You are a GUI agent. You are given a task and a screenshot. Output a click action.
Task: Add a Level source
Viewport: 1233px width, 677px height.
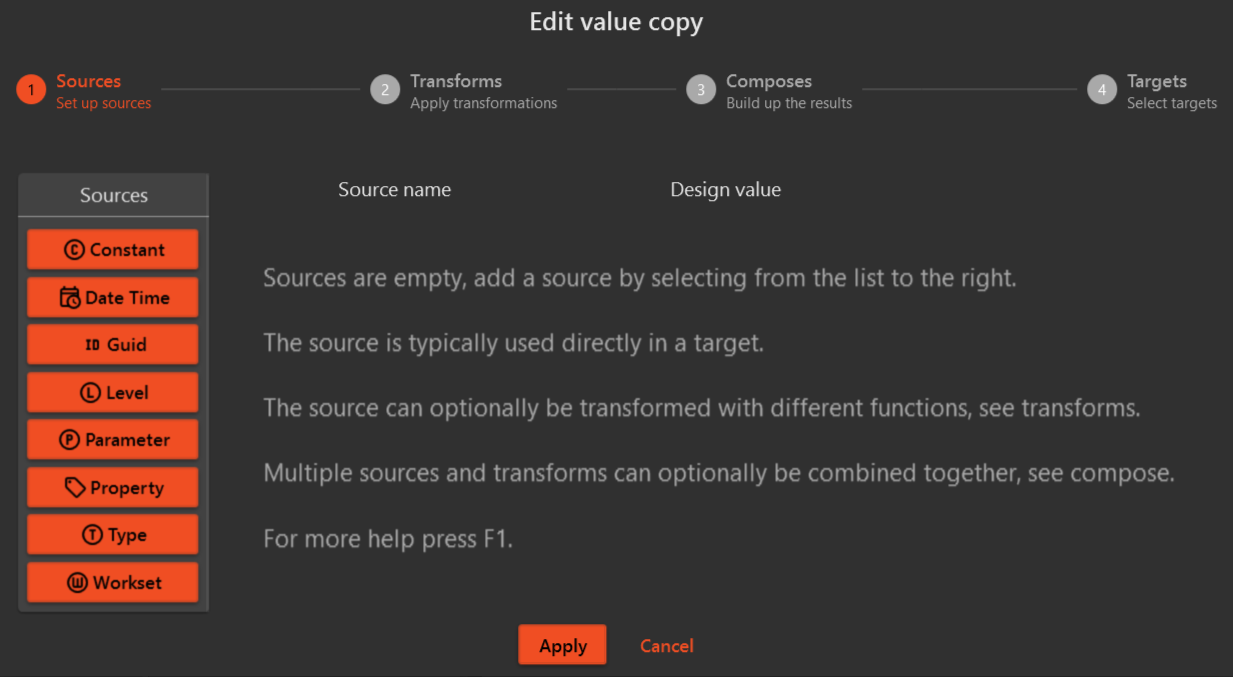[112, 392]
